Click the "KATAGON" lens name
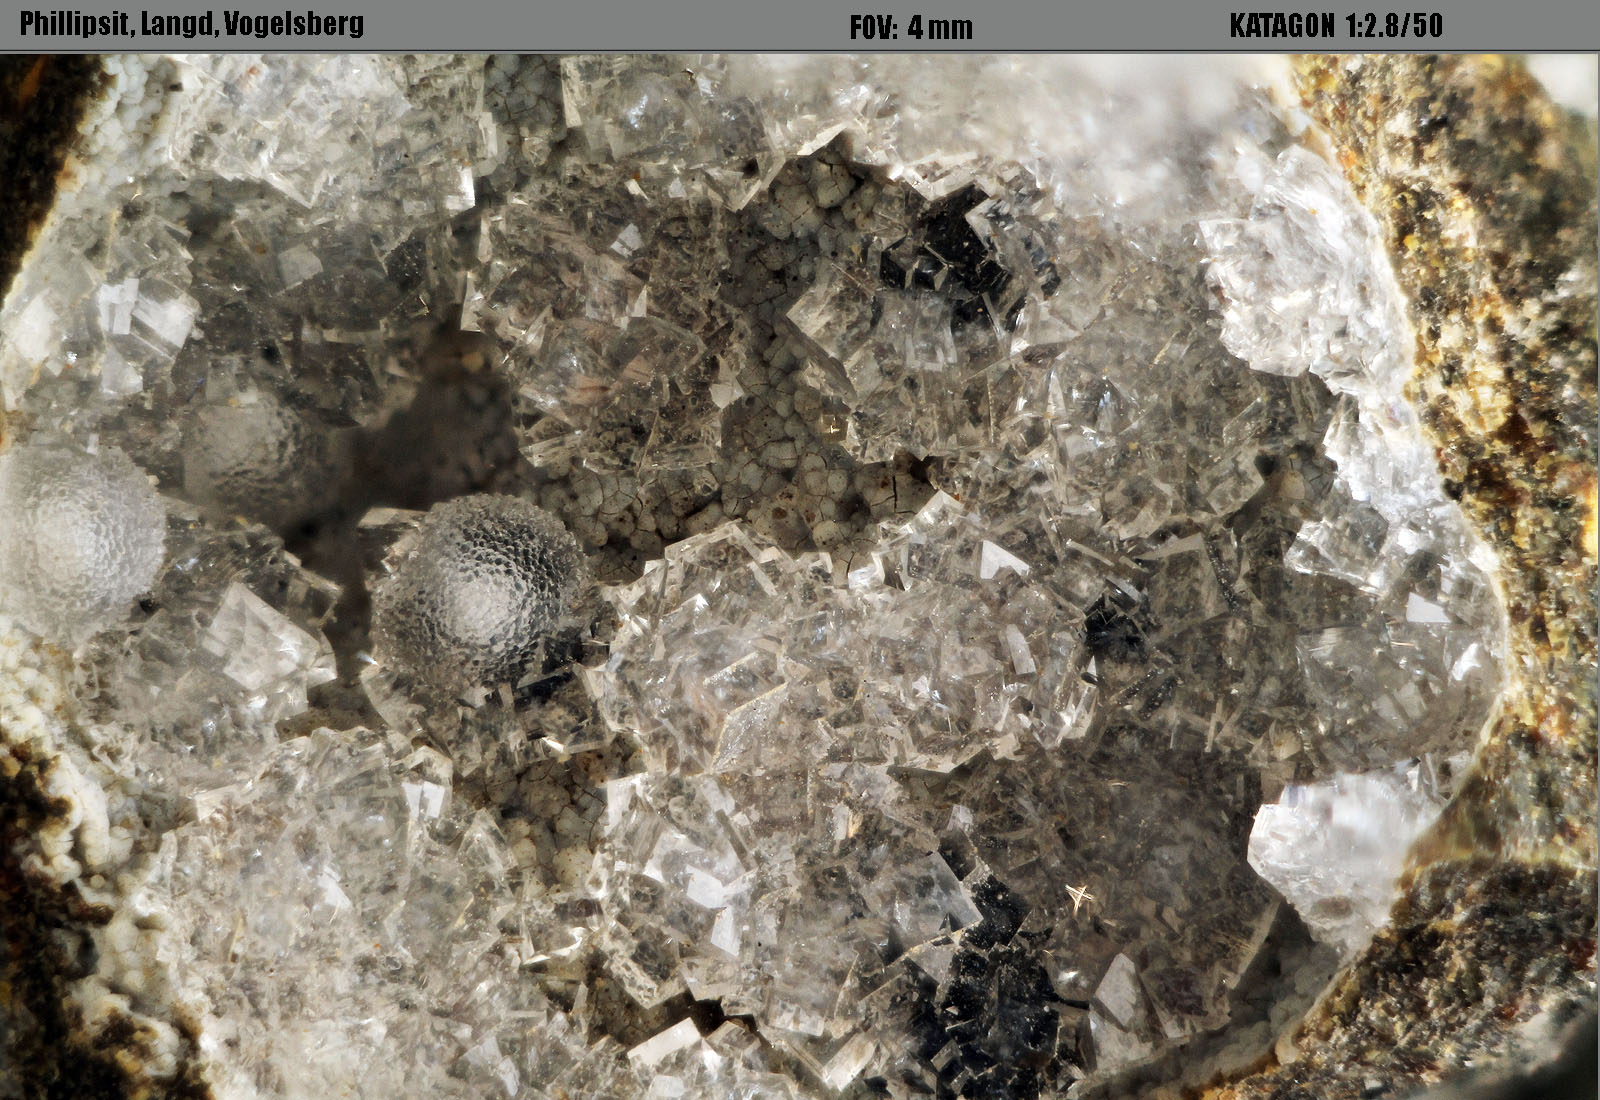The width and height of the screenshot is (1600, 1100). tap(1280, 26)
